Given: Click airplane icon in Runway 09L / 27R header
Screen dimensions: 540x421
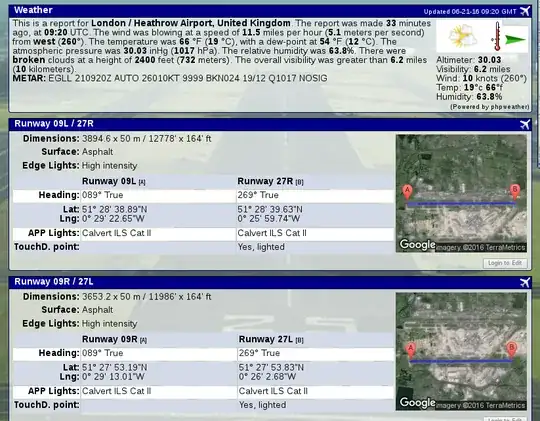Looking at the screenshot, I should tap(525, 124).
